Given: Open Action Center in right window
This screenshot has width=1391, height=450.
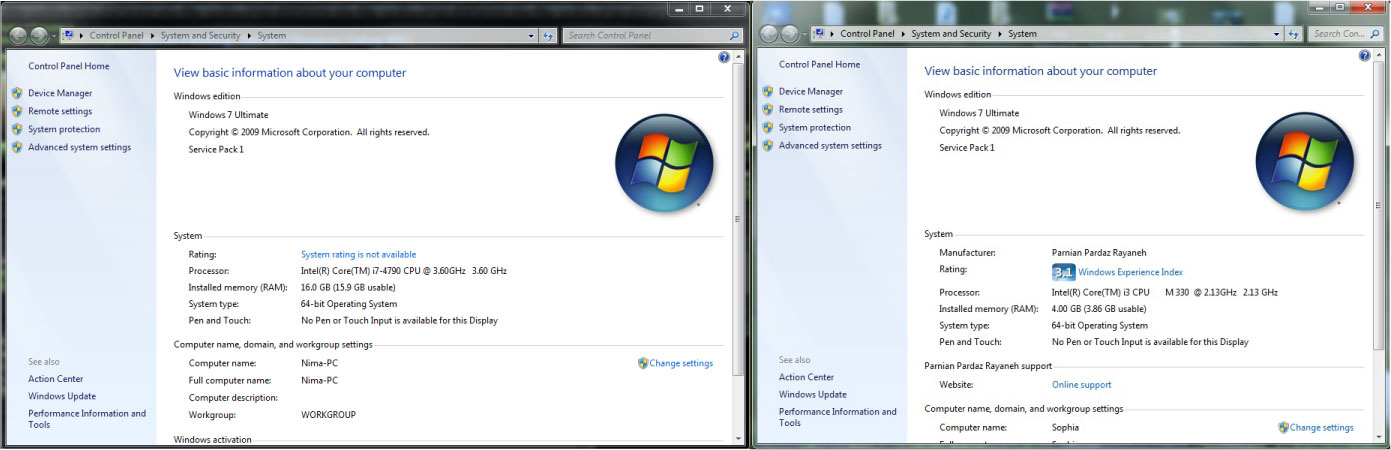Looking at the screenshot, I should point(806,377).
